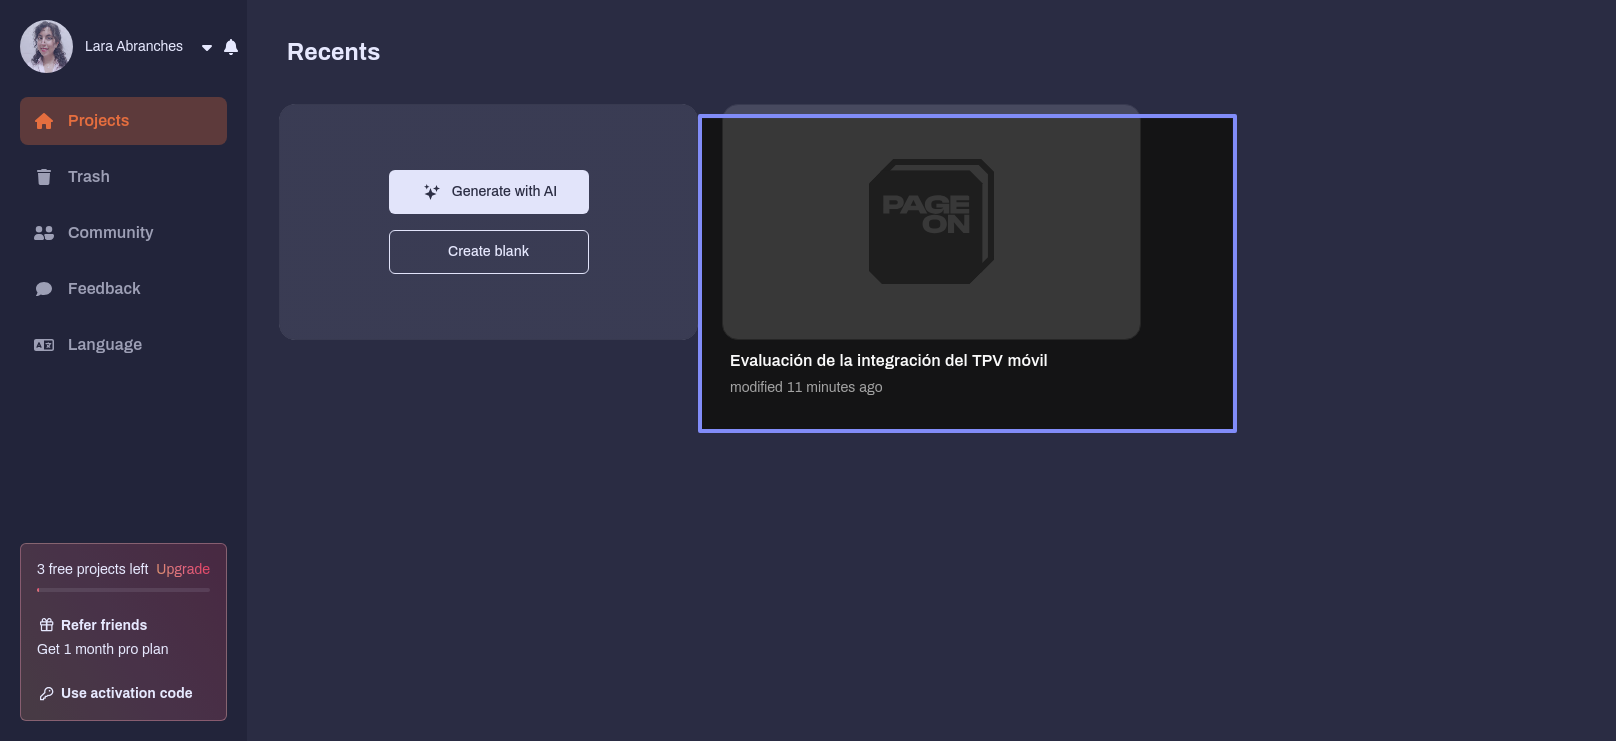Open the Evaluación de la integración project title
Screen dimensions: 1616x741
pos(888,361)
